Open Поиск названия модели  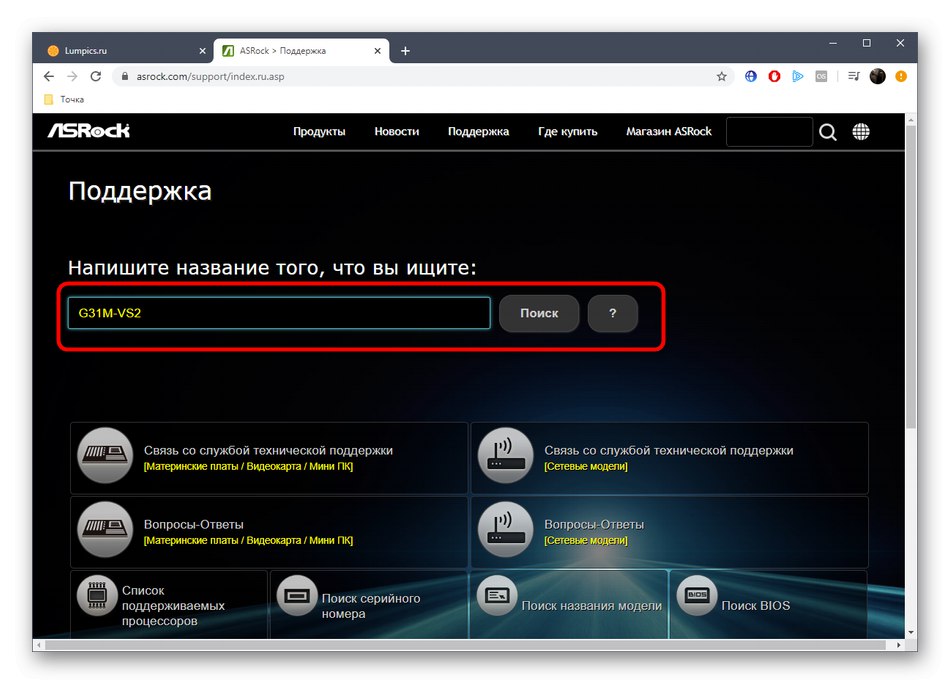coord(591,606)
